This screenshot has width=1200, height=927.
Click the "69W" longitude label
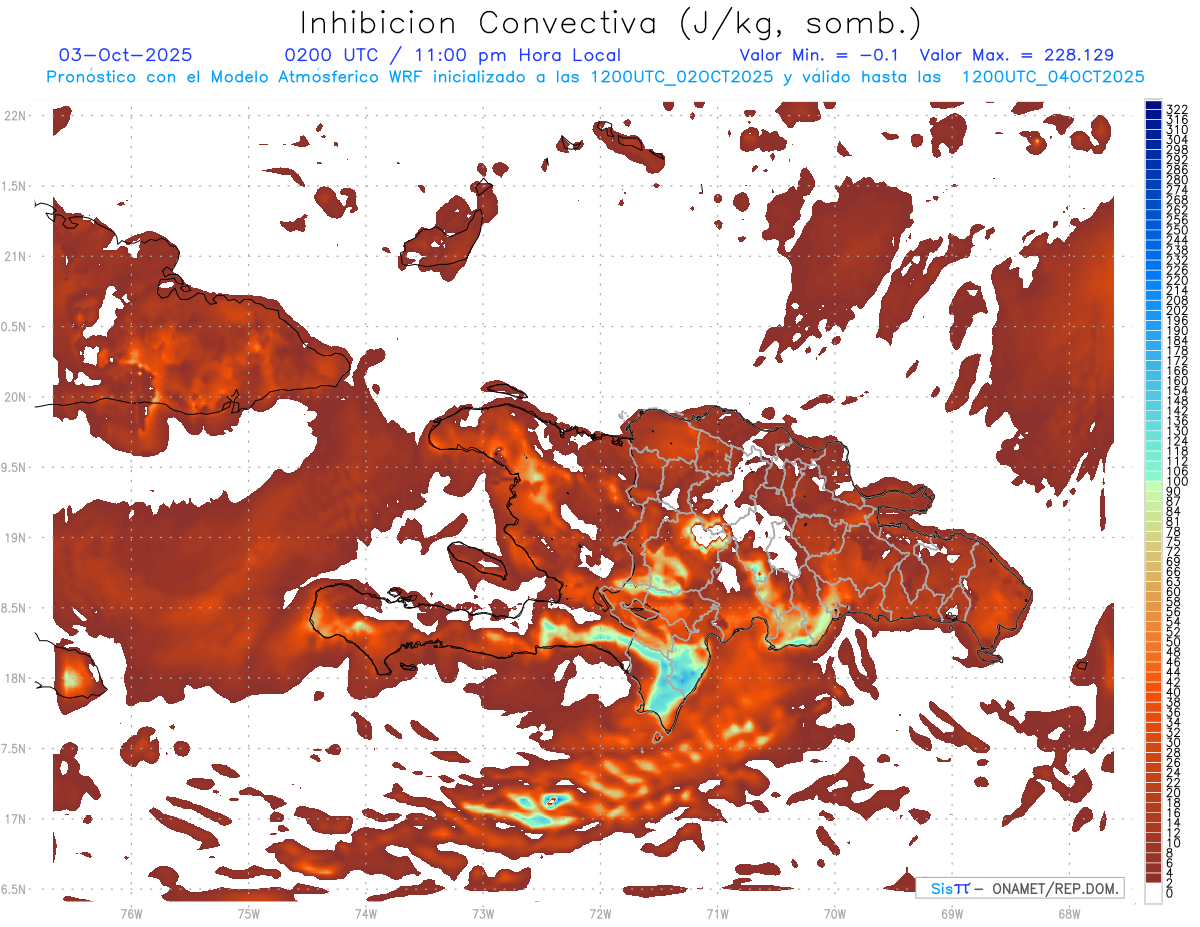[952, 913]
